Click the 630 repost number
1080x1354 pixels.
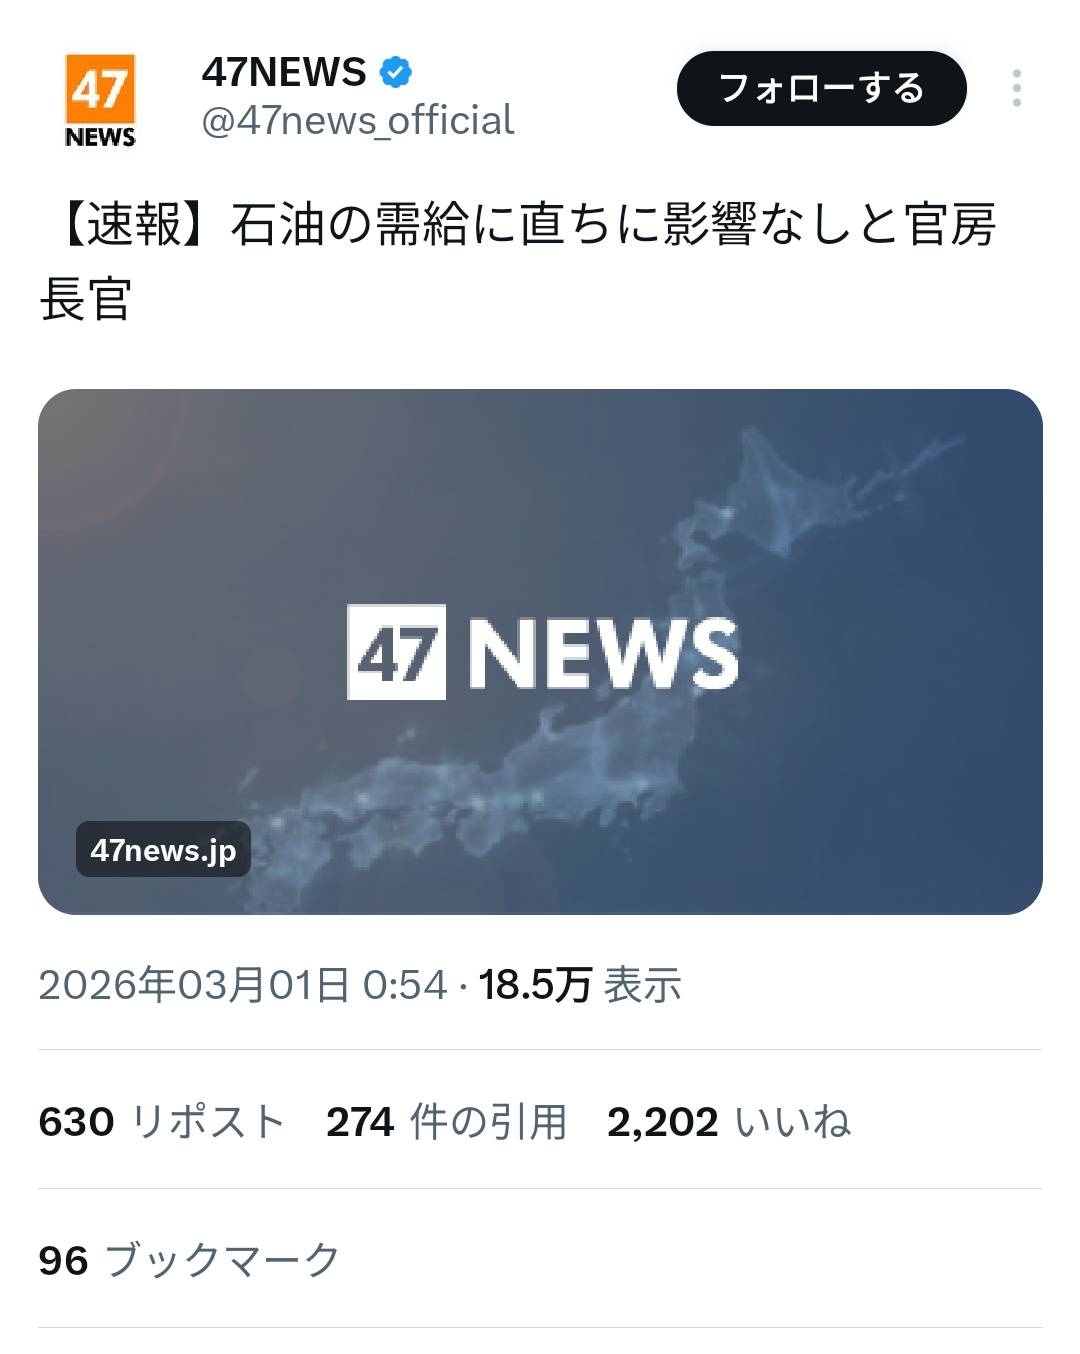(76, 1121)
